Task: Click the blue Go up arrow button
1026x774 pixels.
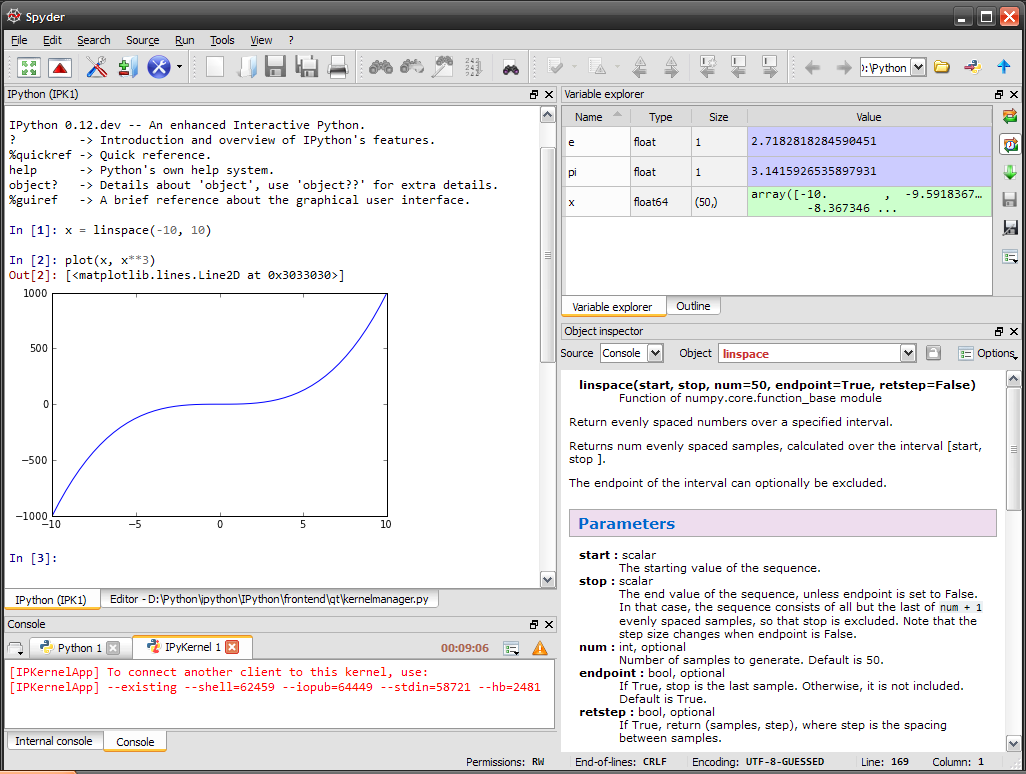Action: point(1003,67)
